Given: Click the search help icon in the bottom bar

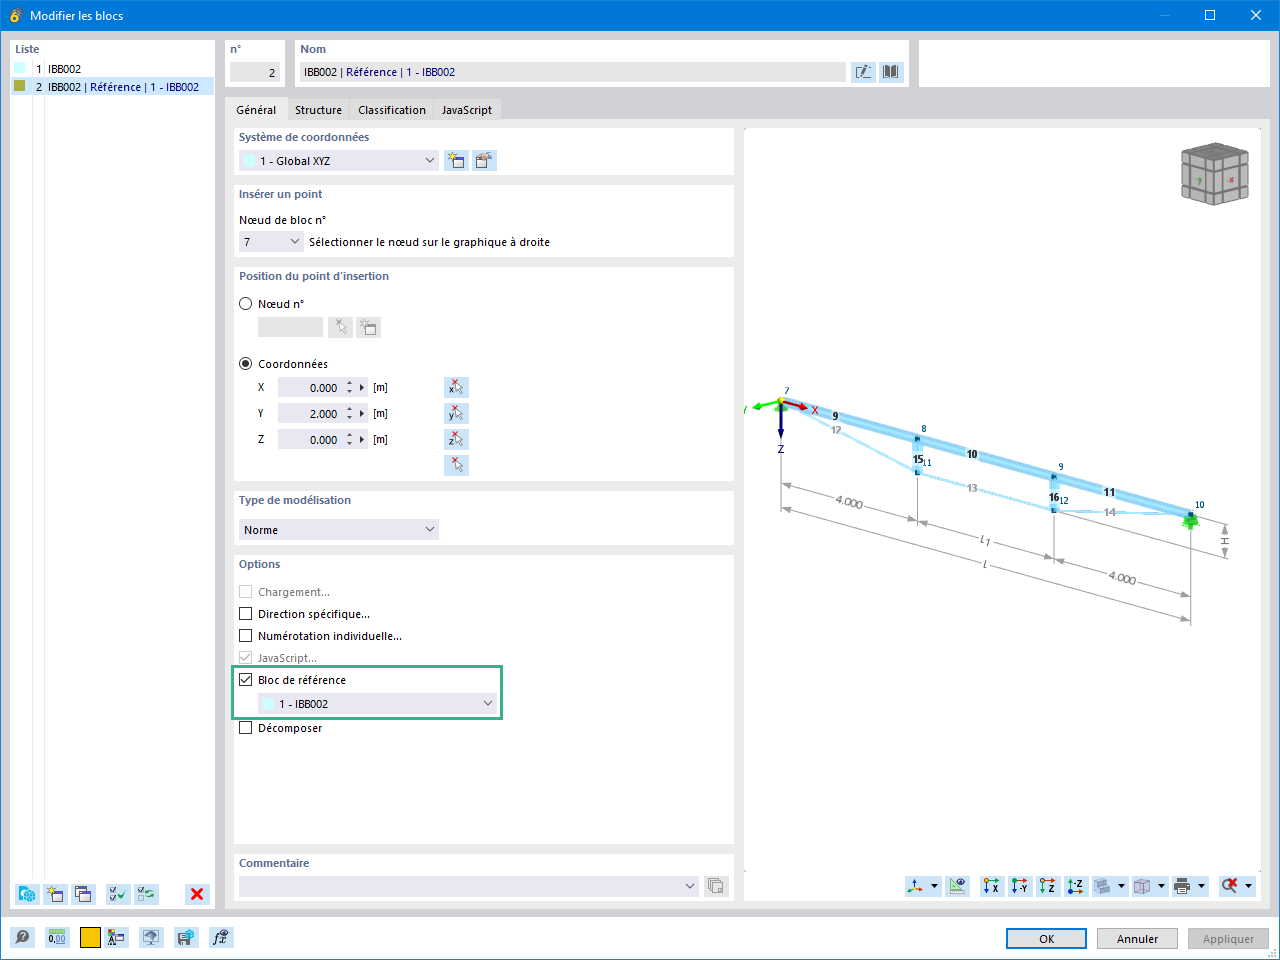Looking at the screenshot, I should pos(22,938).
